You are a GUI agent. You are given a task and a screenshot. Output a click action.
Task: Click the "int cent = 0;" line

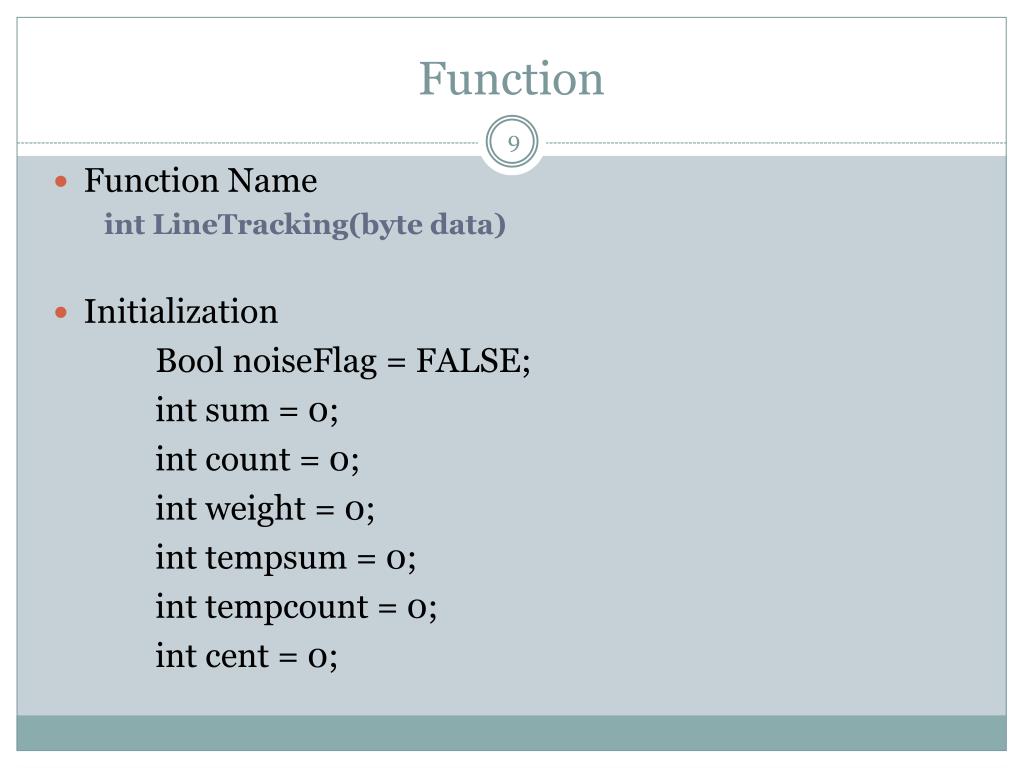point(247,656)
